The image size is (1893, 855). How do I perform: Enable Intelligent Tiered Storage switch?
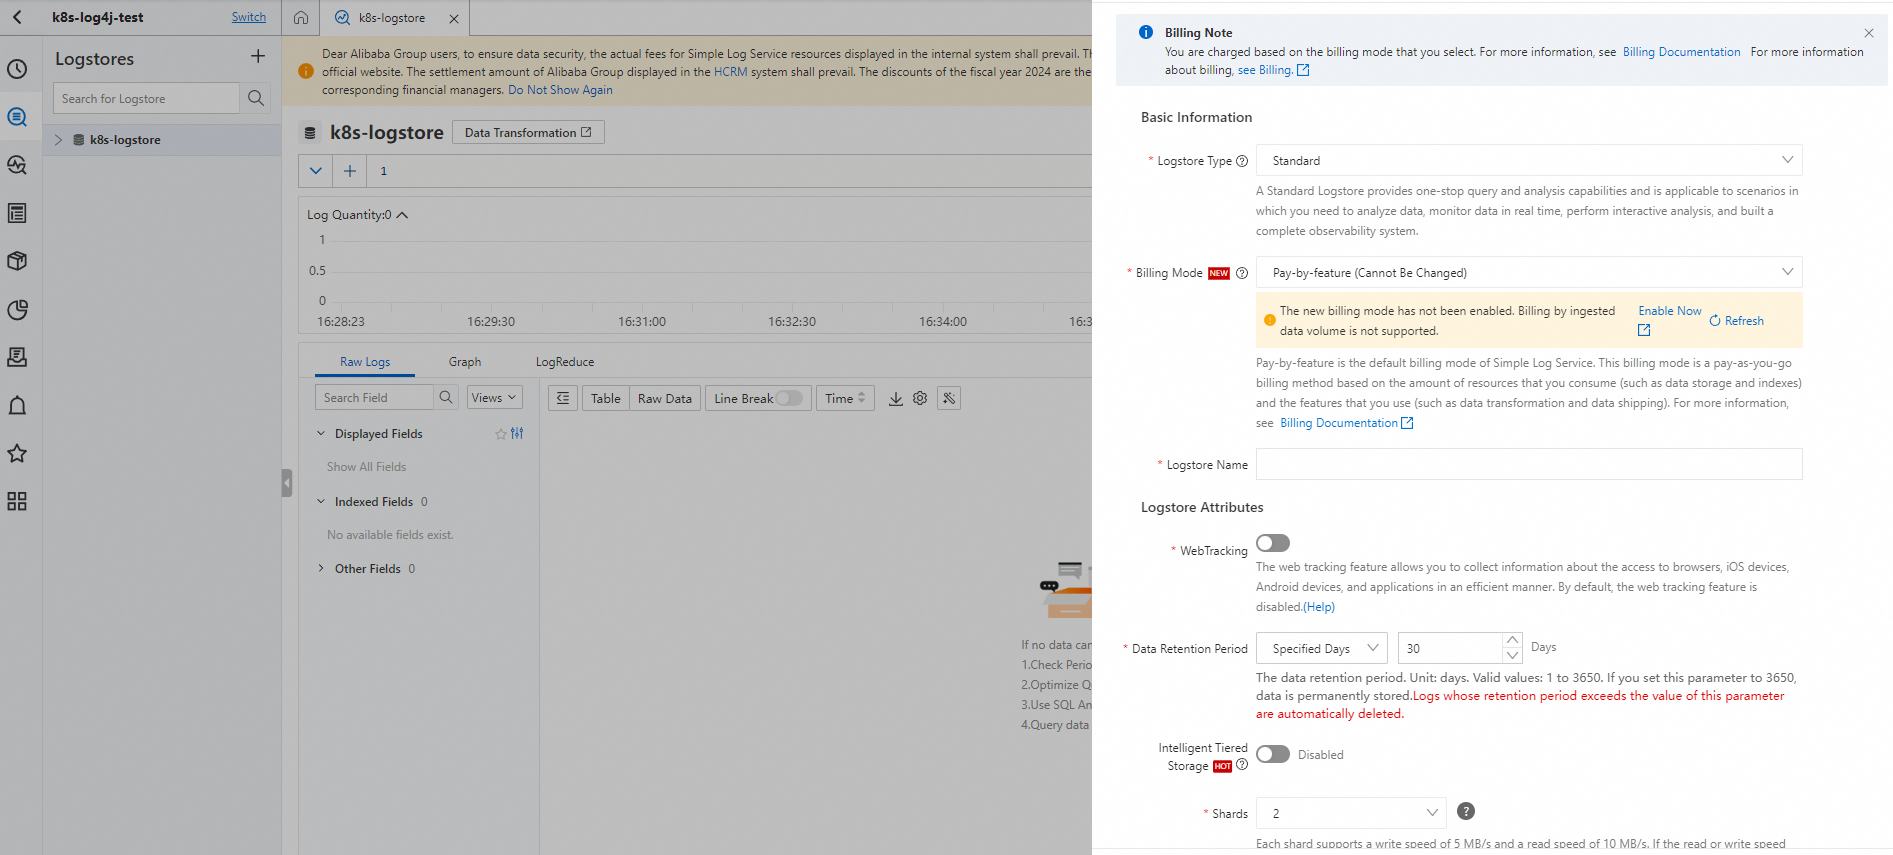(1273, 754)
